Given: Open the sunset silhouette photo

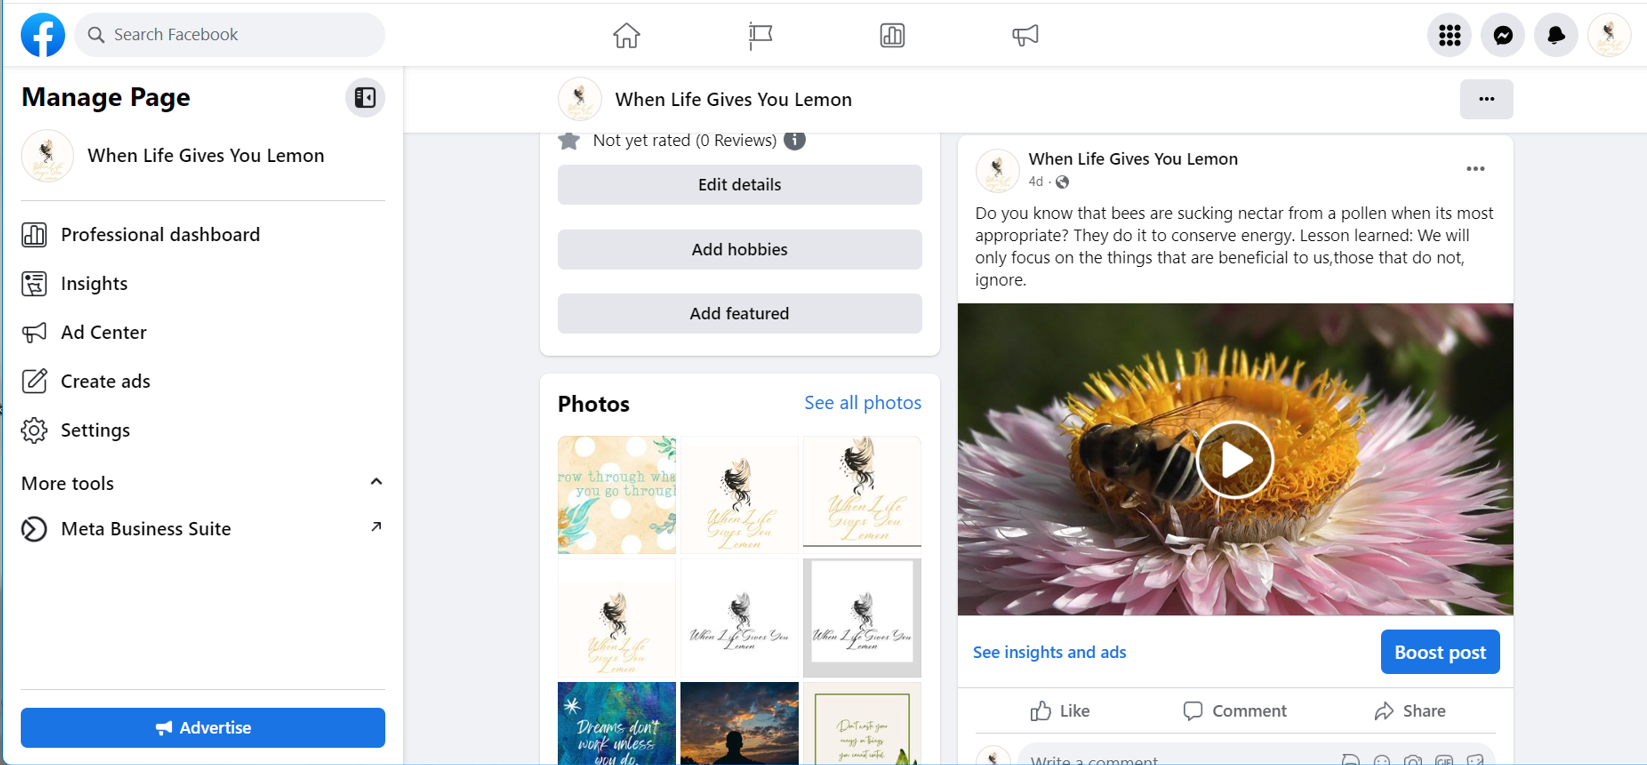Looking at the screenshot, I should (x=739, y=724).
